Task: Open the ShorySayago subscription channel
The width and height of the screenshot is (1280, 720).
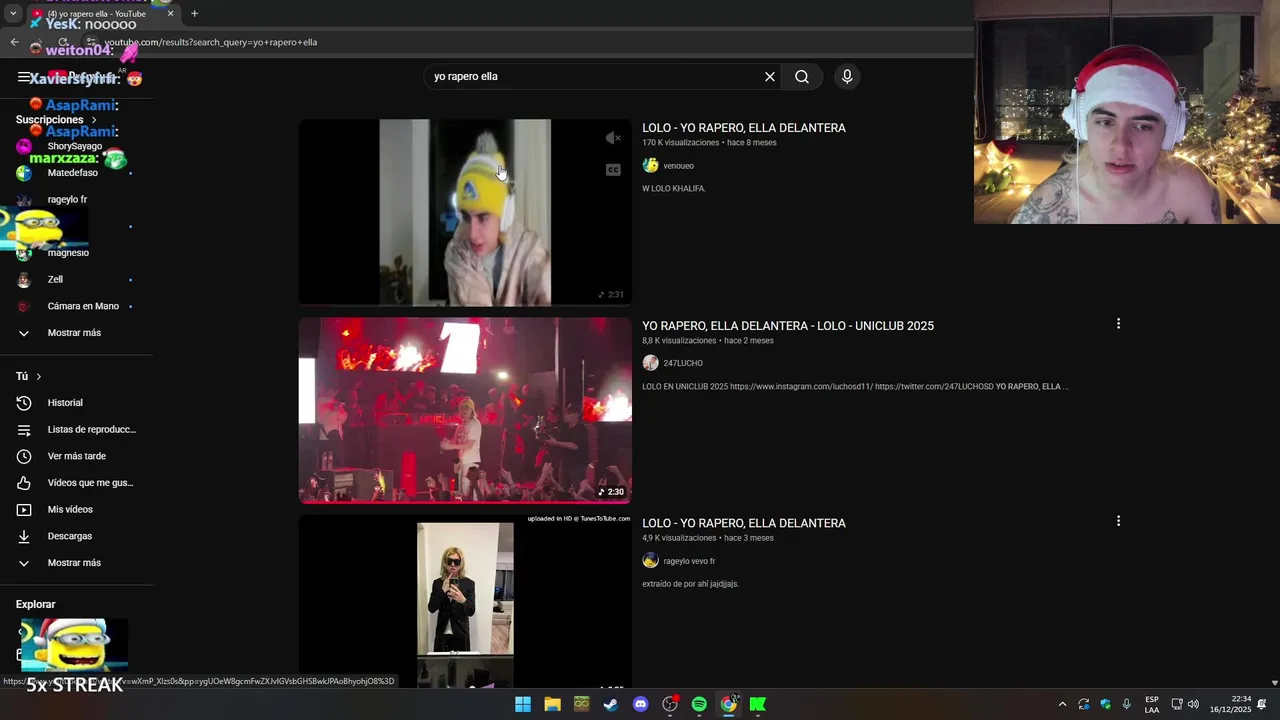Action: coord(76,146)
